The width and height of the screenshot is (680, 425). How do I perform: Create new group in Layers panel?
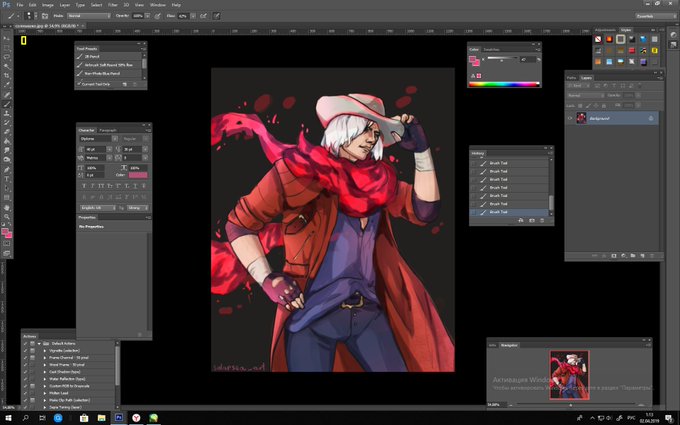633,256
